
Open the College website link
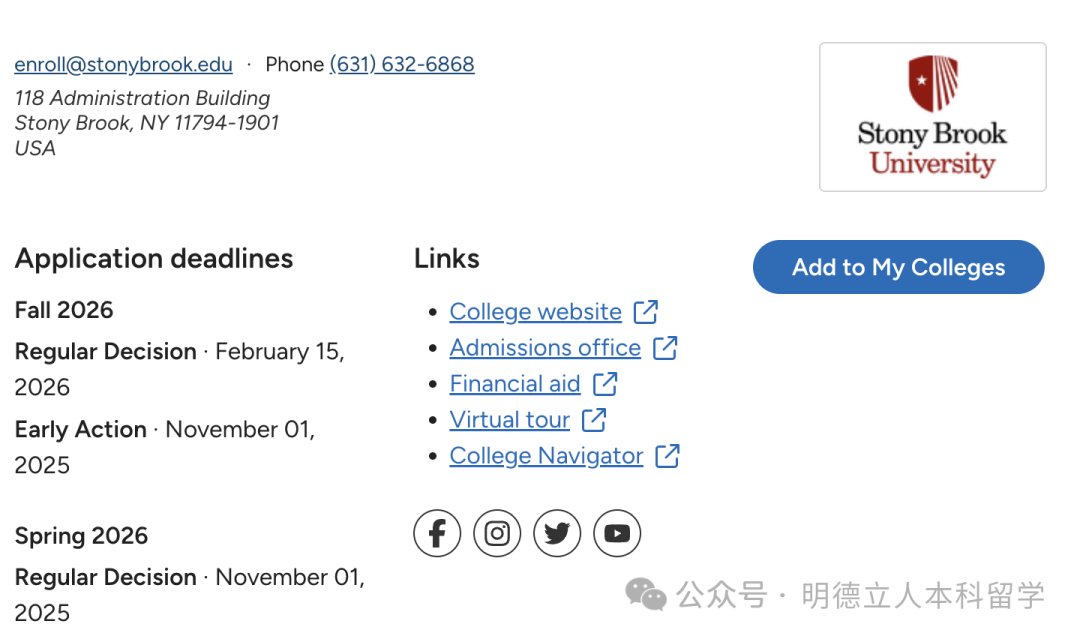click(535, 312)
